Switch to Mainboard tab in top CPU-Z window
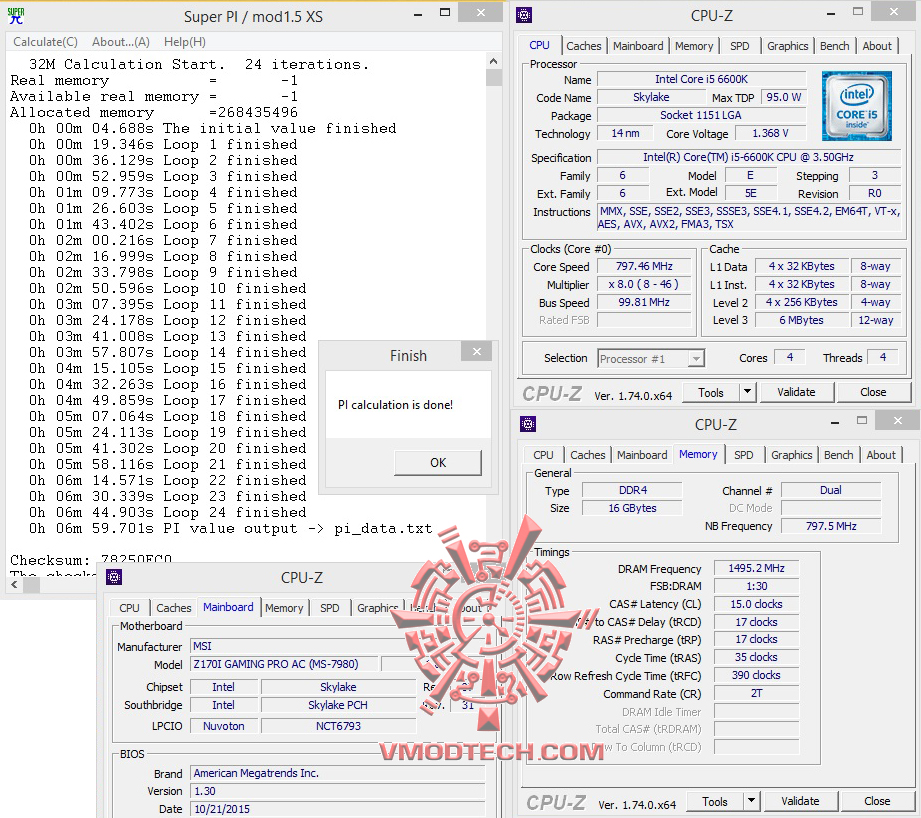This screenshot has height=818, width=921. (x=638, y=46)
